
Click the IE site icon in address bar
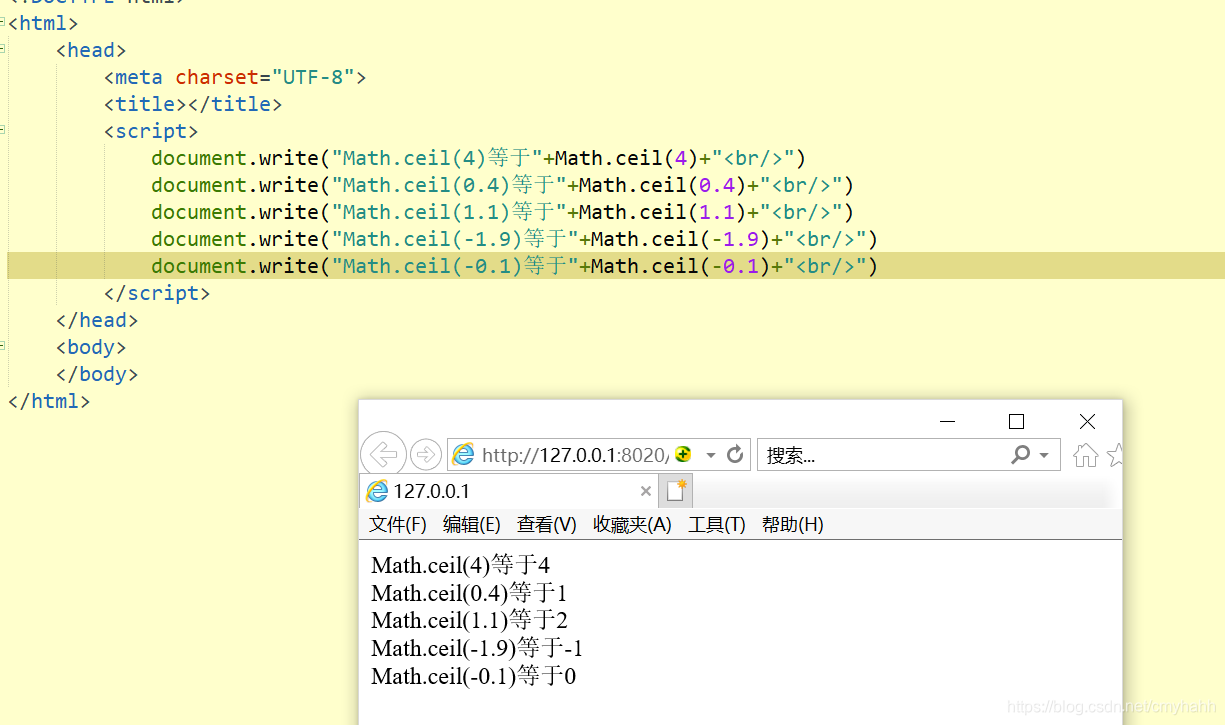[464, 455]
